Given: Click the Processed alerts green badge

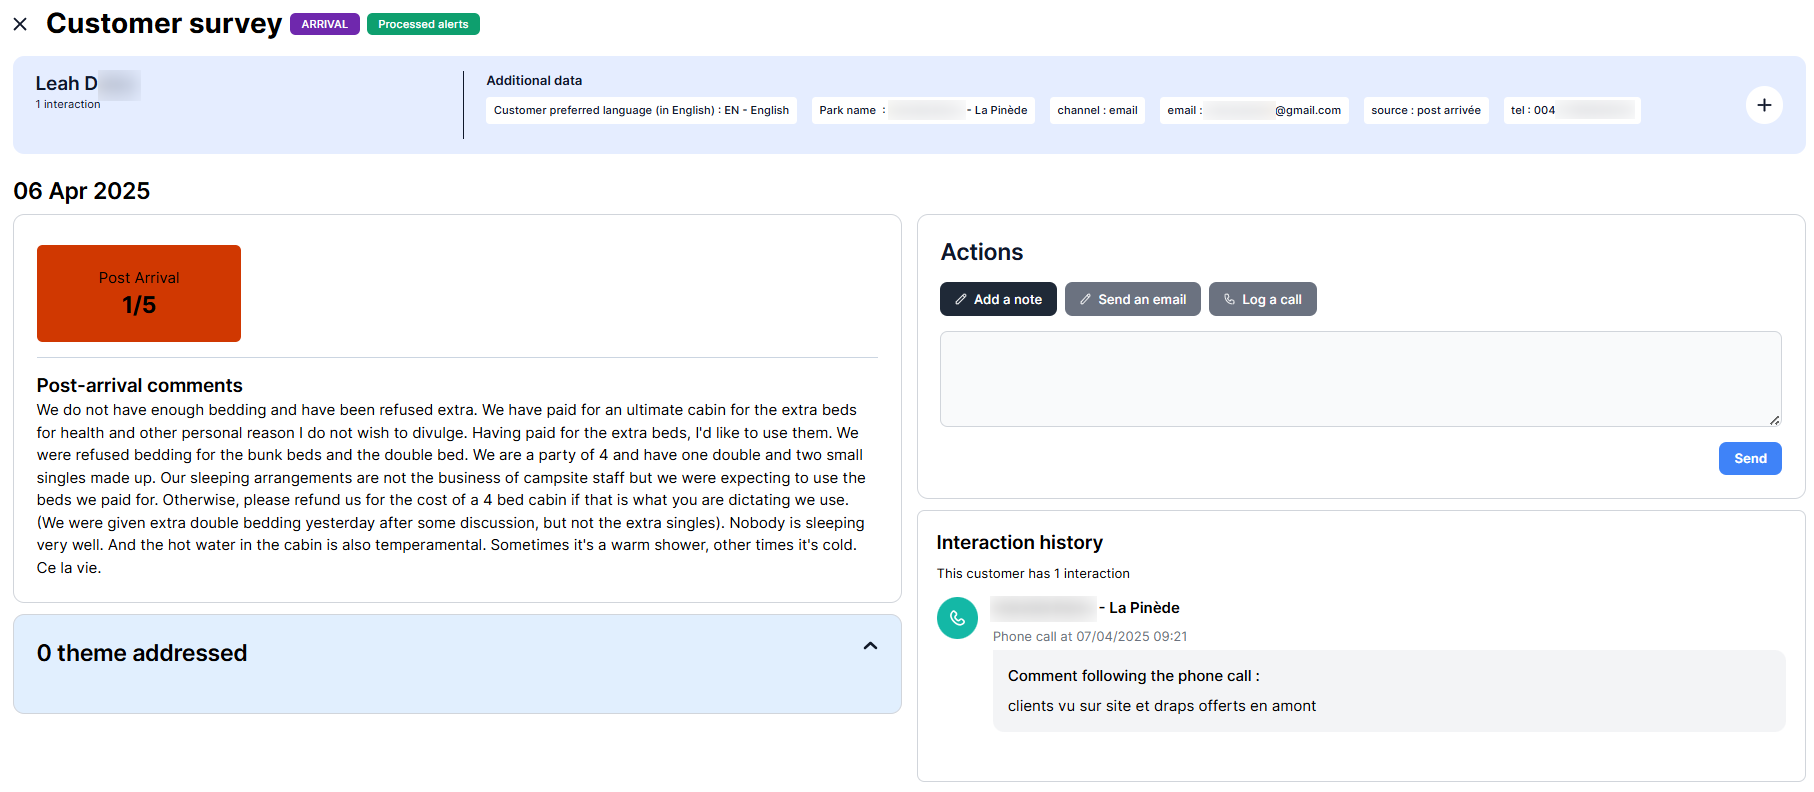Looking at the screenshot, I should [x=423, y=24].
